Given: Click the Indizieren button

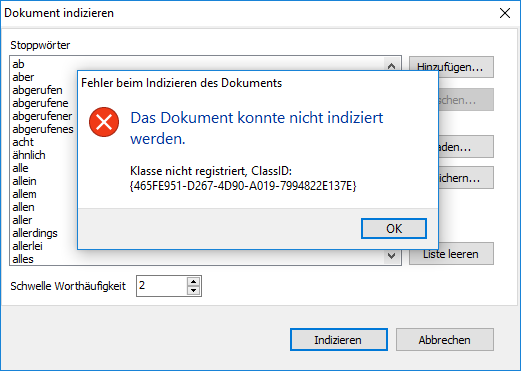Looking at the screenshot, I should [x=339, y=340].
